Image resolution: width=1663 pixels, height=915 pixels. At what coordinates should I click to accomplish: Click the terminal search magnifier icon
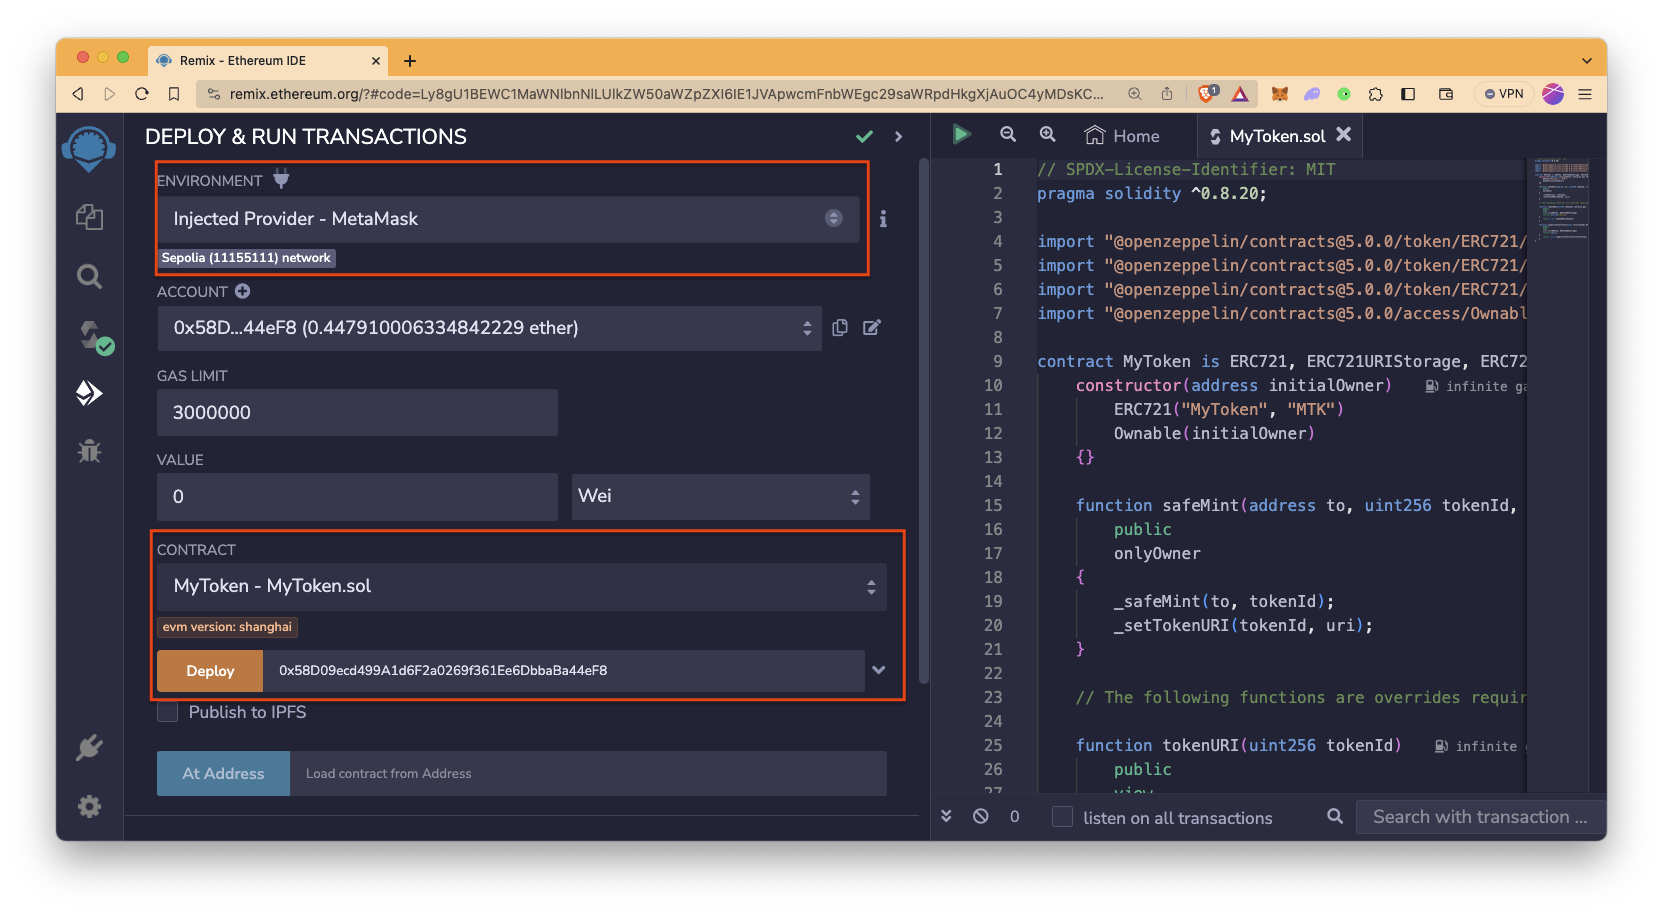pyautogui.click(x=1335, y=816)
